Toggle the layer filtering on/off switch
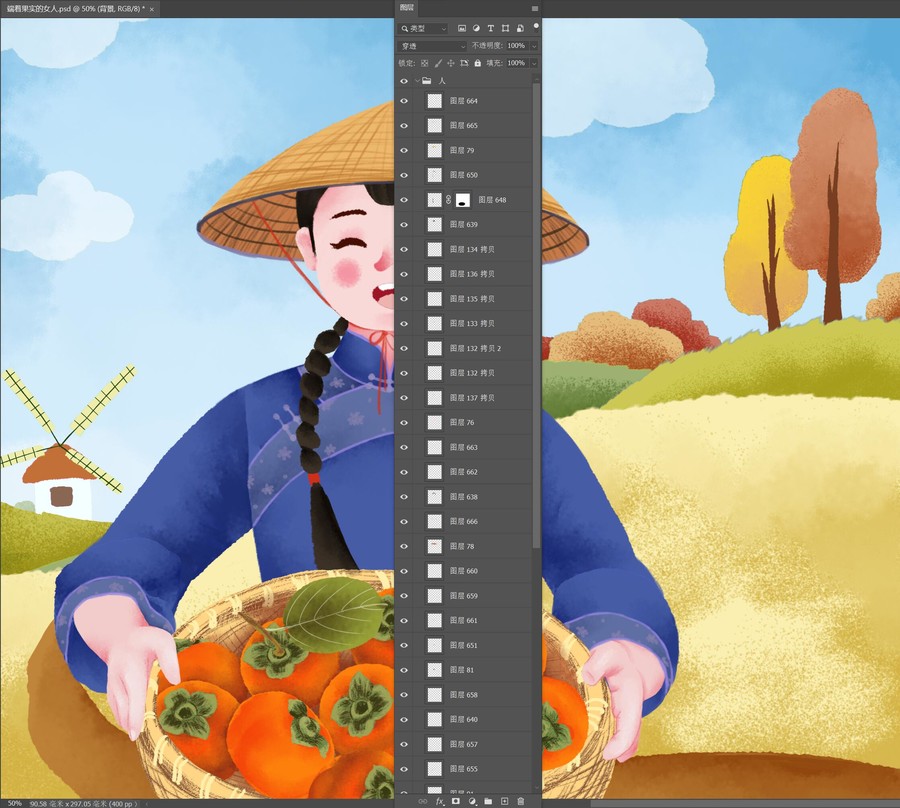The image size is (900, 808). click(x=536, y=26)
